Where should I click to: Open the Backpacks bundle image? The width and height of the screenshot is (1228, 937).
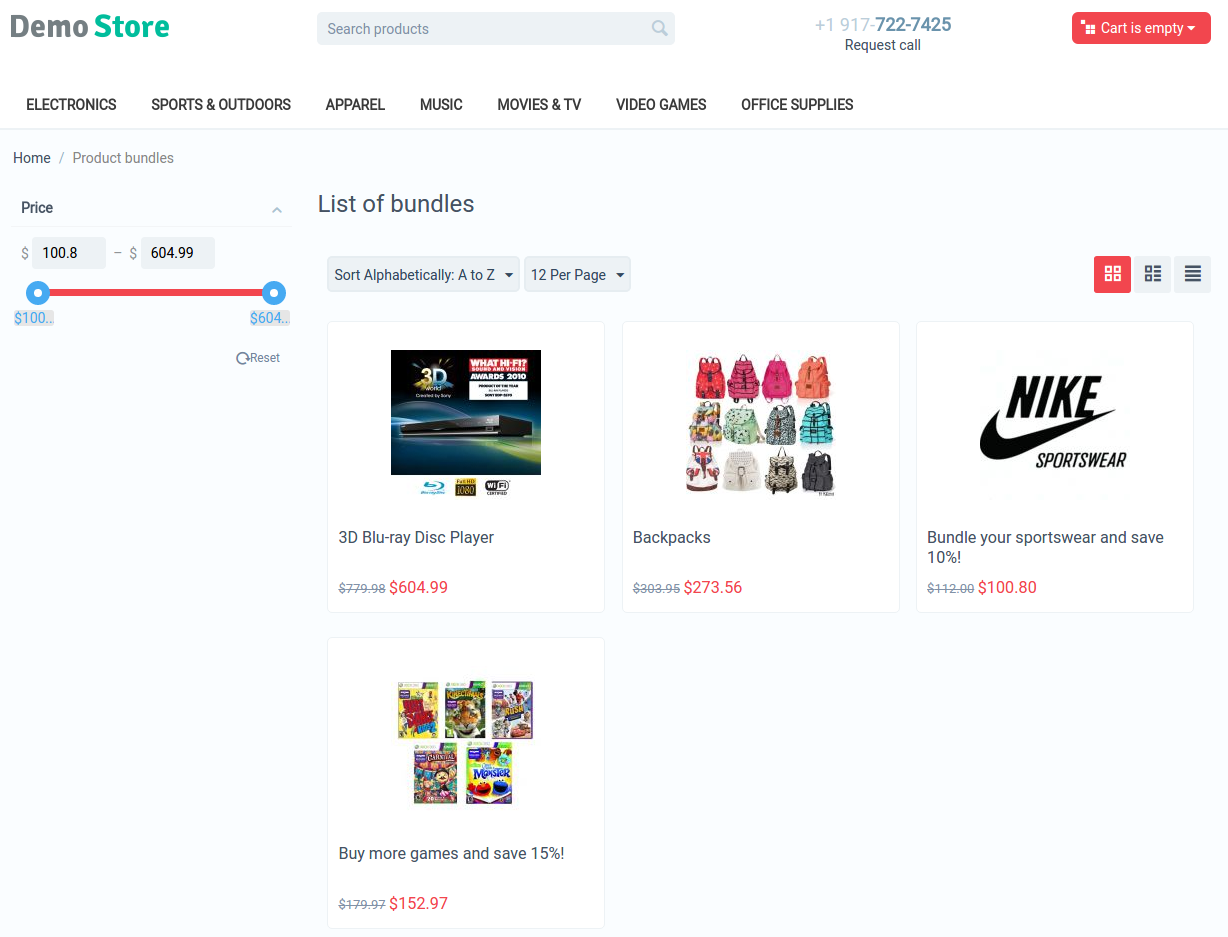tap(760, 423)
